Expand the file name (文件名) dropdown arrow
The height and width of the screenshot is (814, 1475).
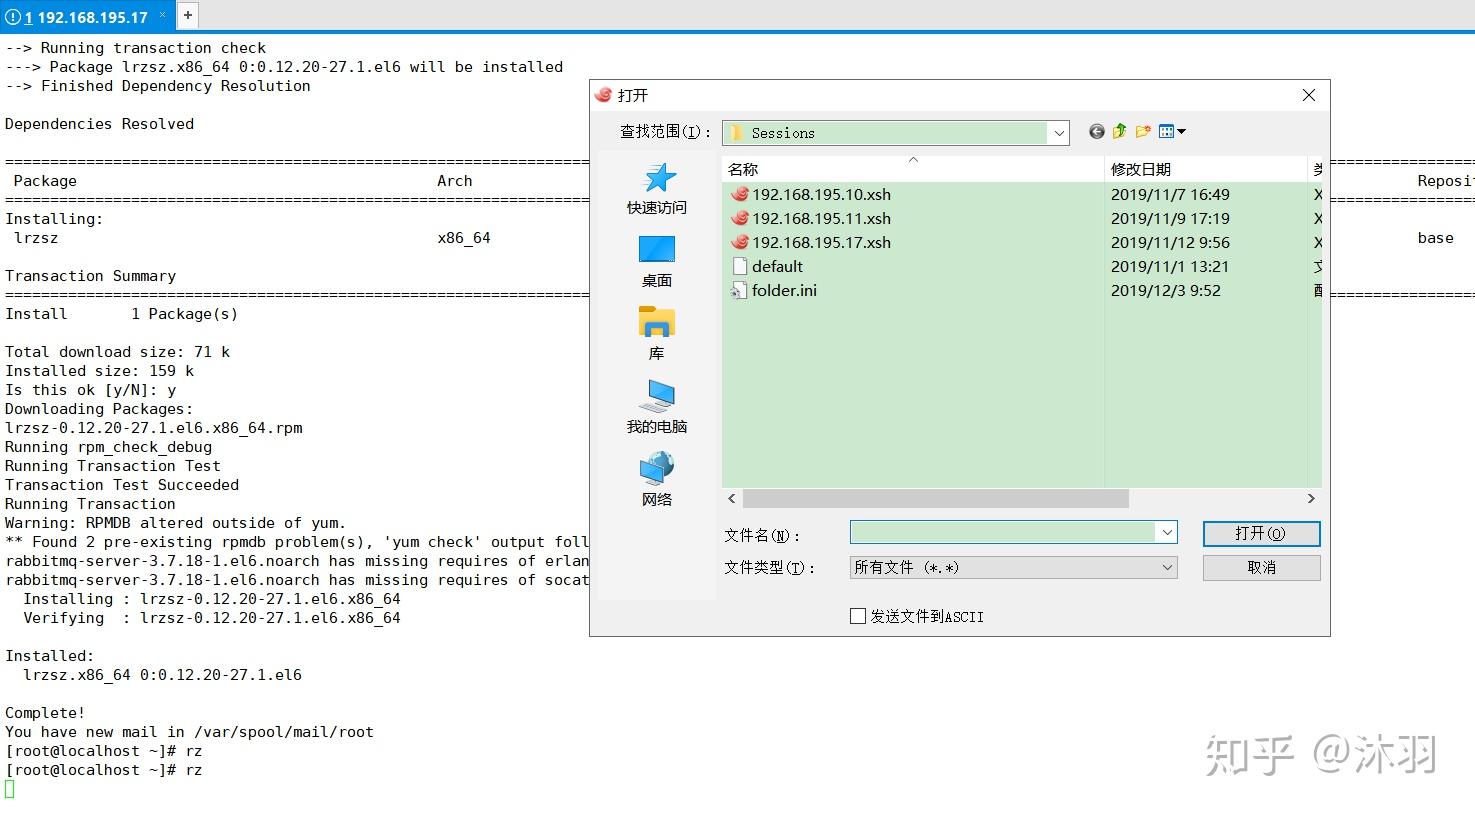tap(1166, 533)
